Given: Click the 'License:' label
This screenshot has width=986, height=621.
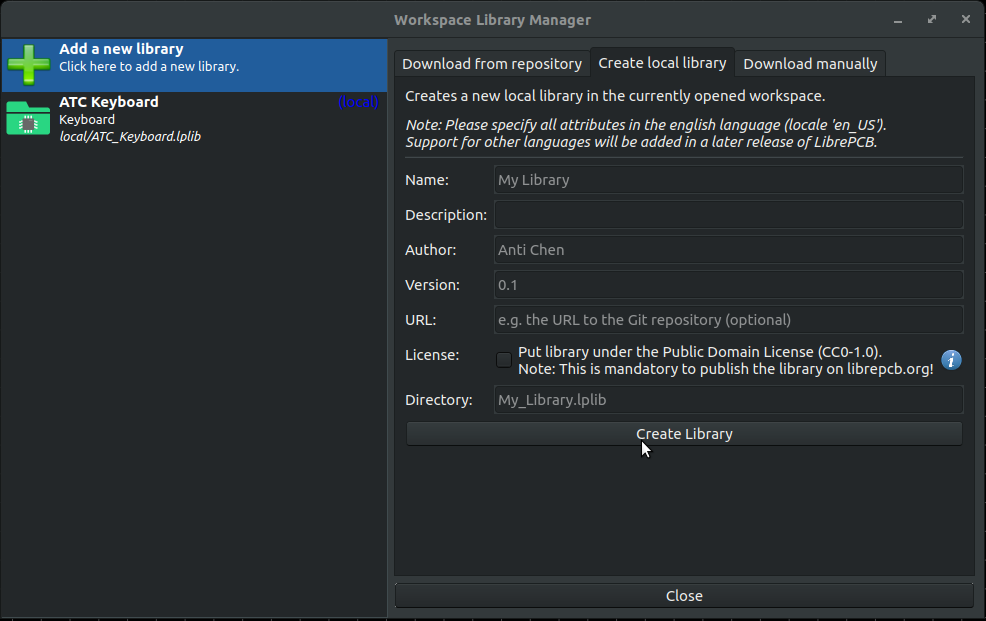Looking at the screenshot, I should 432,355.
